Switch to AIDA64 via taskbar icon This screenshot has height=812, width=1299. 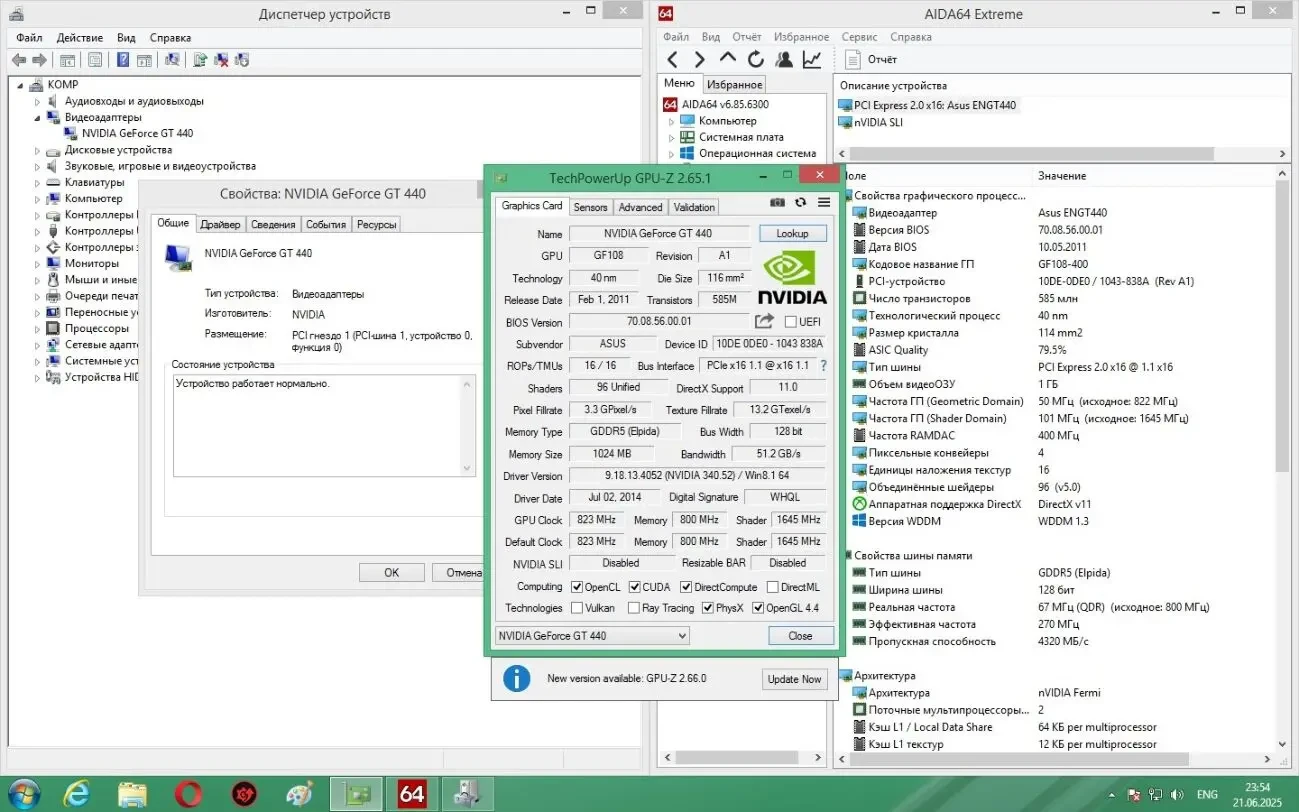pyautogui.click(x=412, y=794)
